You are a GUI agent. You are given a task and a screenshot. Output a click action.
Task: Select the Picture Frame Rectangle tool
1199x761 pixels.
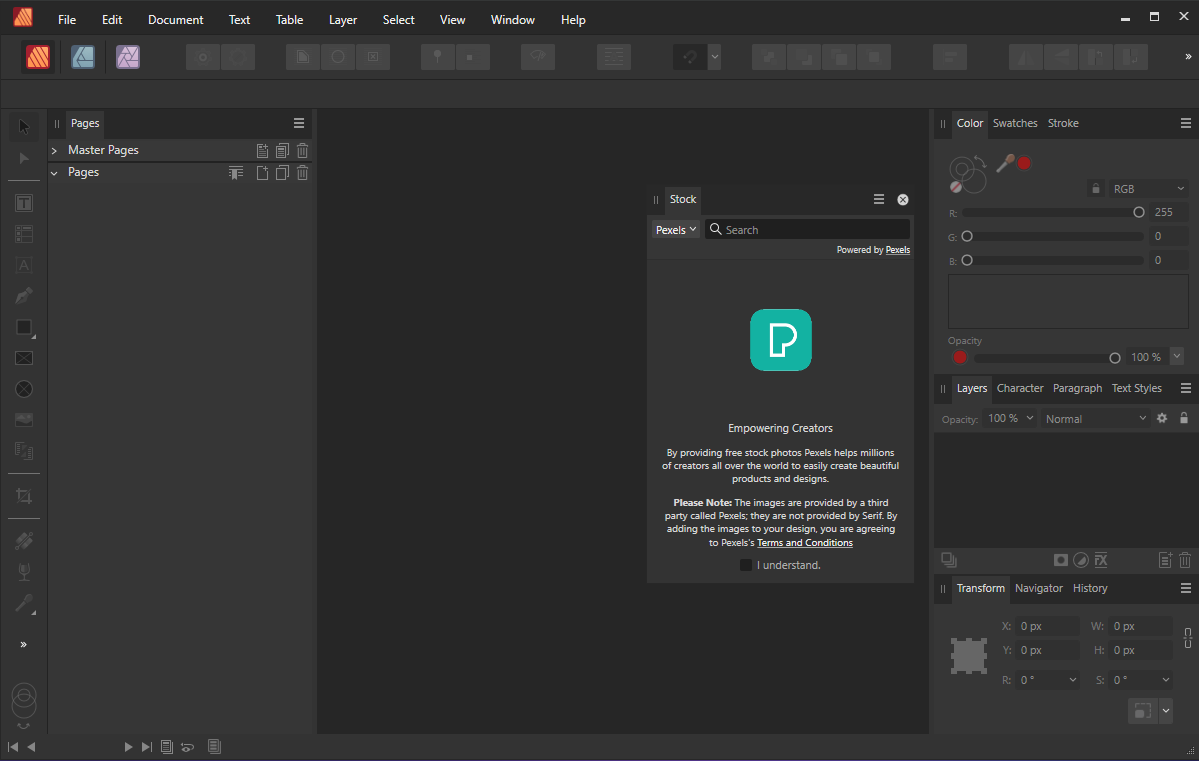[x=24, y=358]
